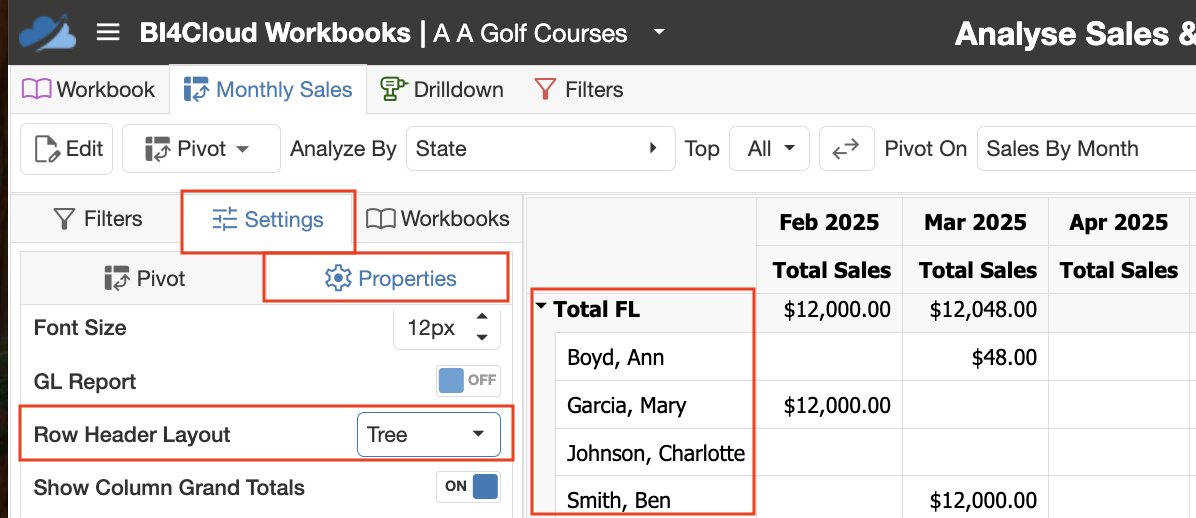Click the Mar 2025 column header

(976, 222)
